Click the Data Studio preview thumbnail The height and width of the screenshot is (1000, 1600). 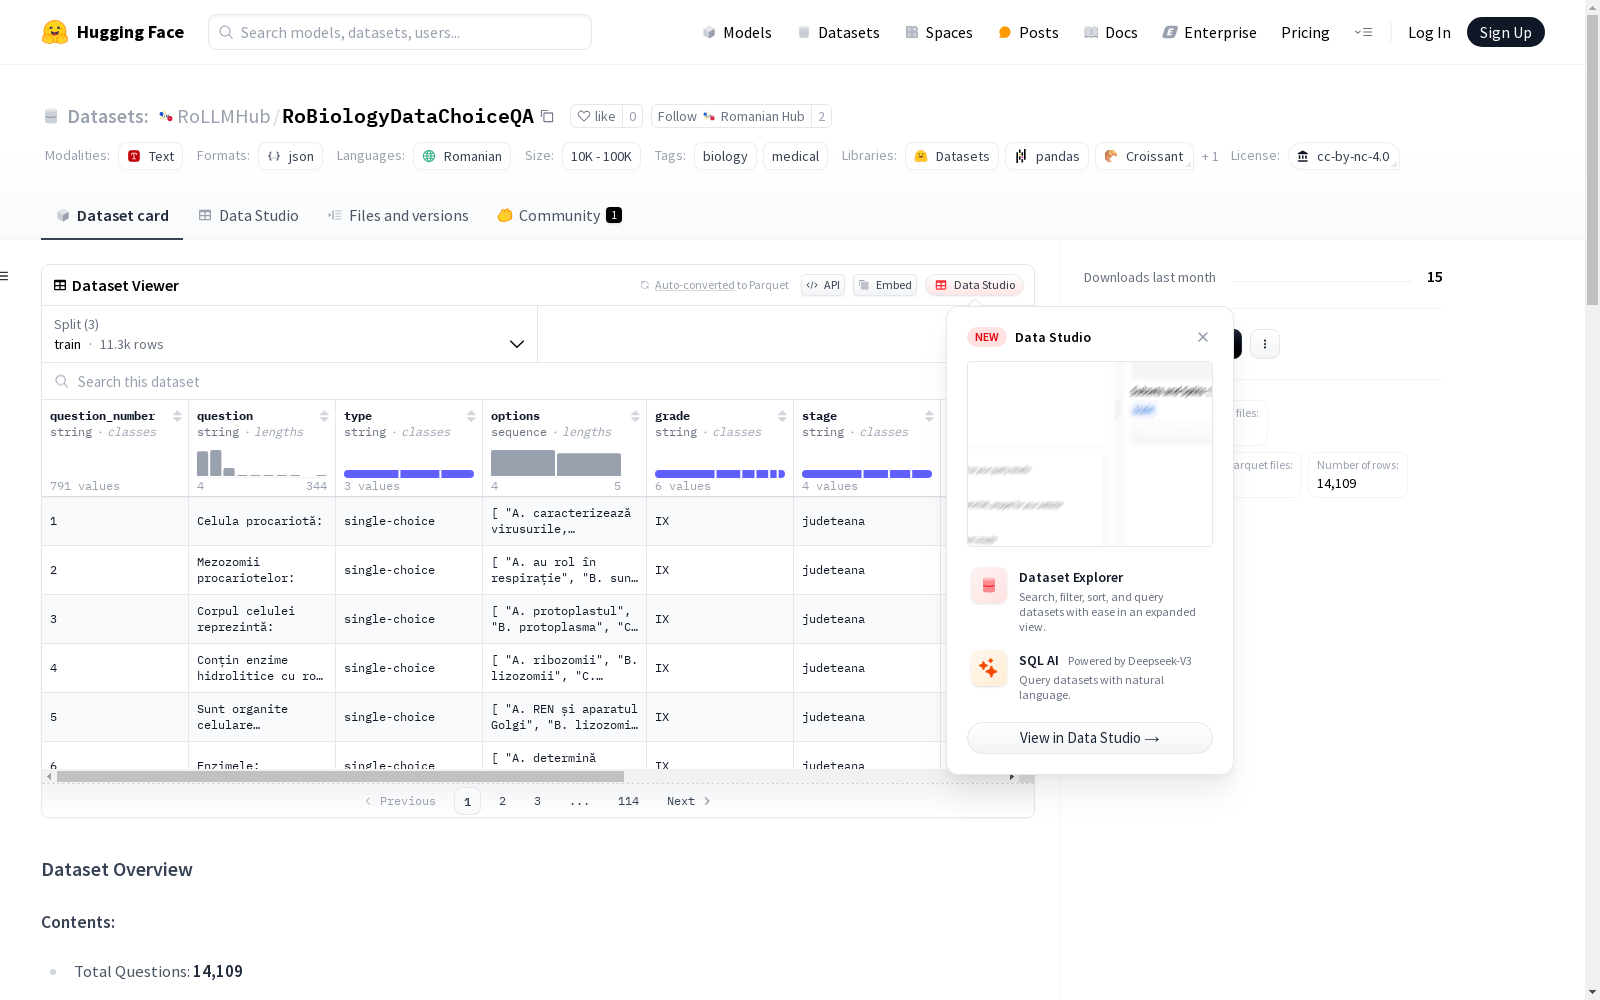pyautogui.click(x=1090, y=454)
